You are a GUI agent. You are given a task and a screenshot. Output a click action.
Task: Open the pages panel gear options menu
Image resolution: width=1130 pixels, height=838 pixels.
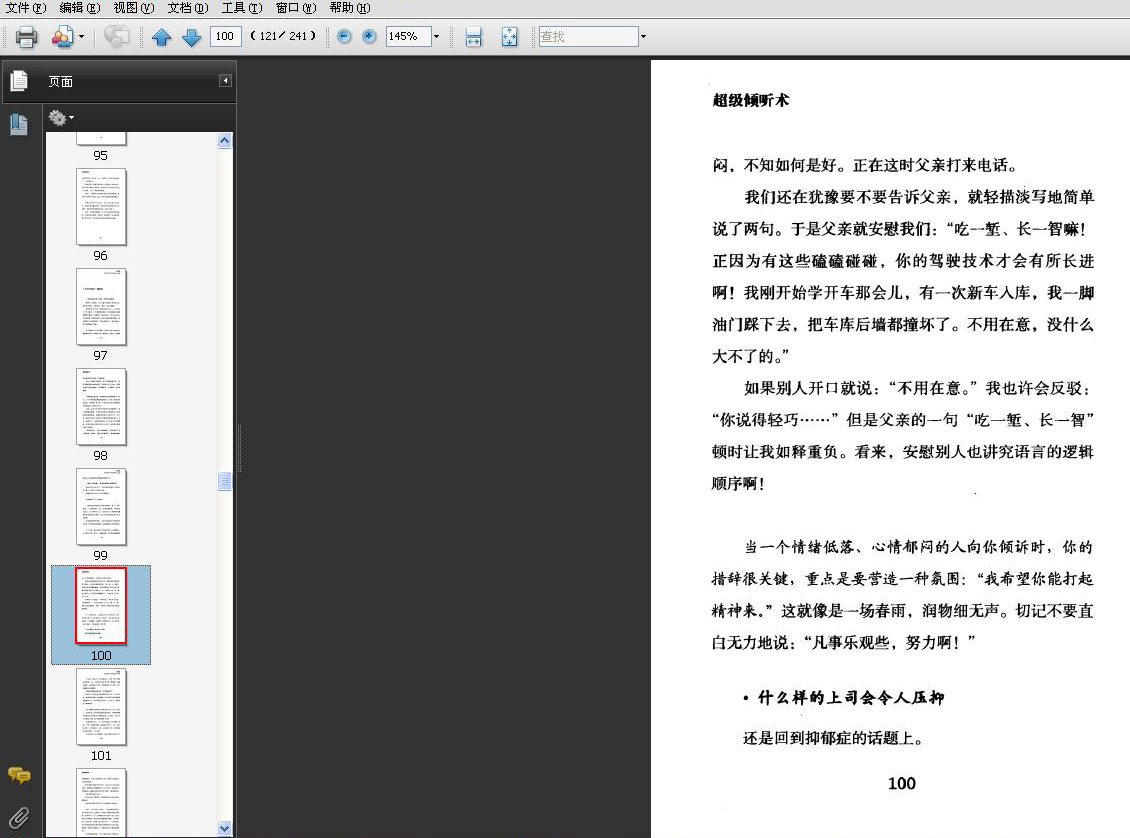(61, 117)
